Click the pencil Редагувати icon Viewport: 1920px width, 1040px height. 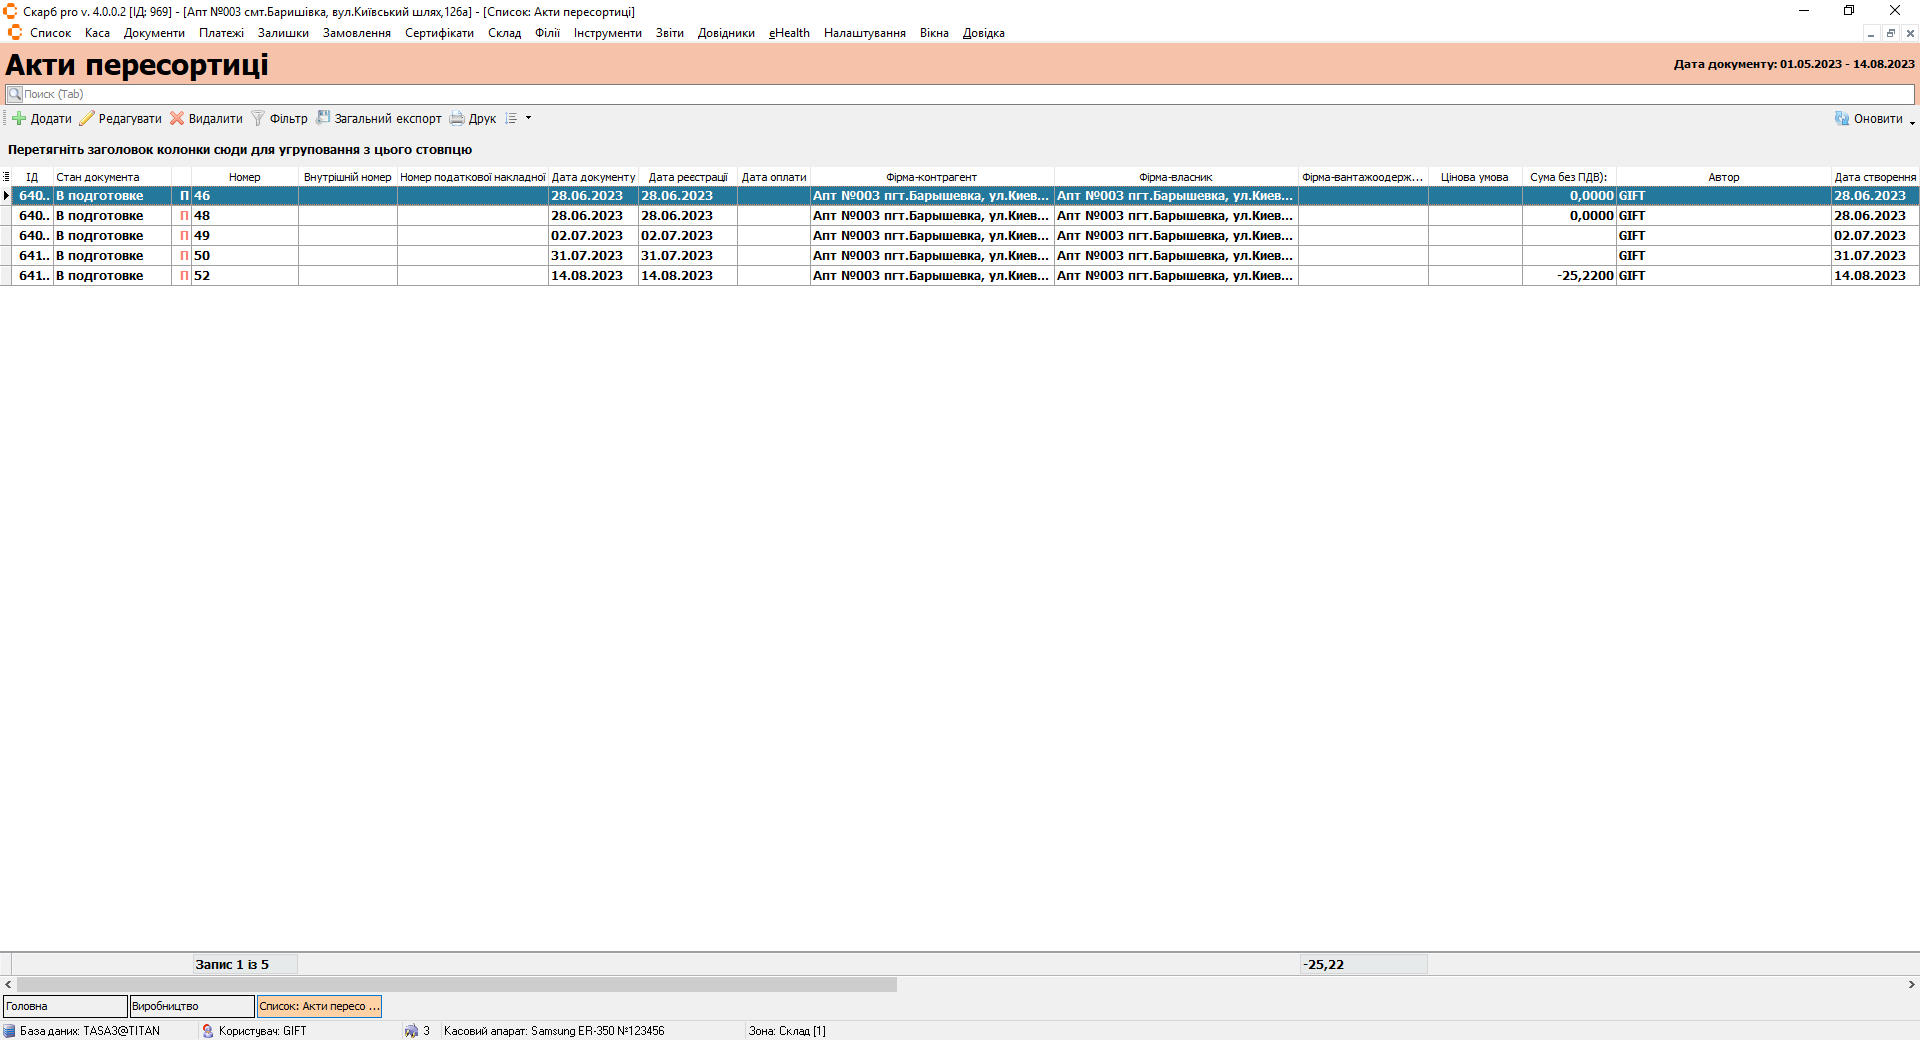click(x=87, y=118)
